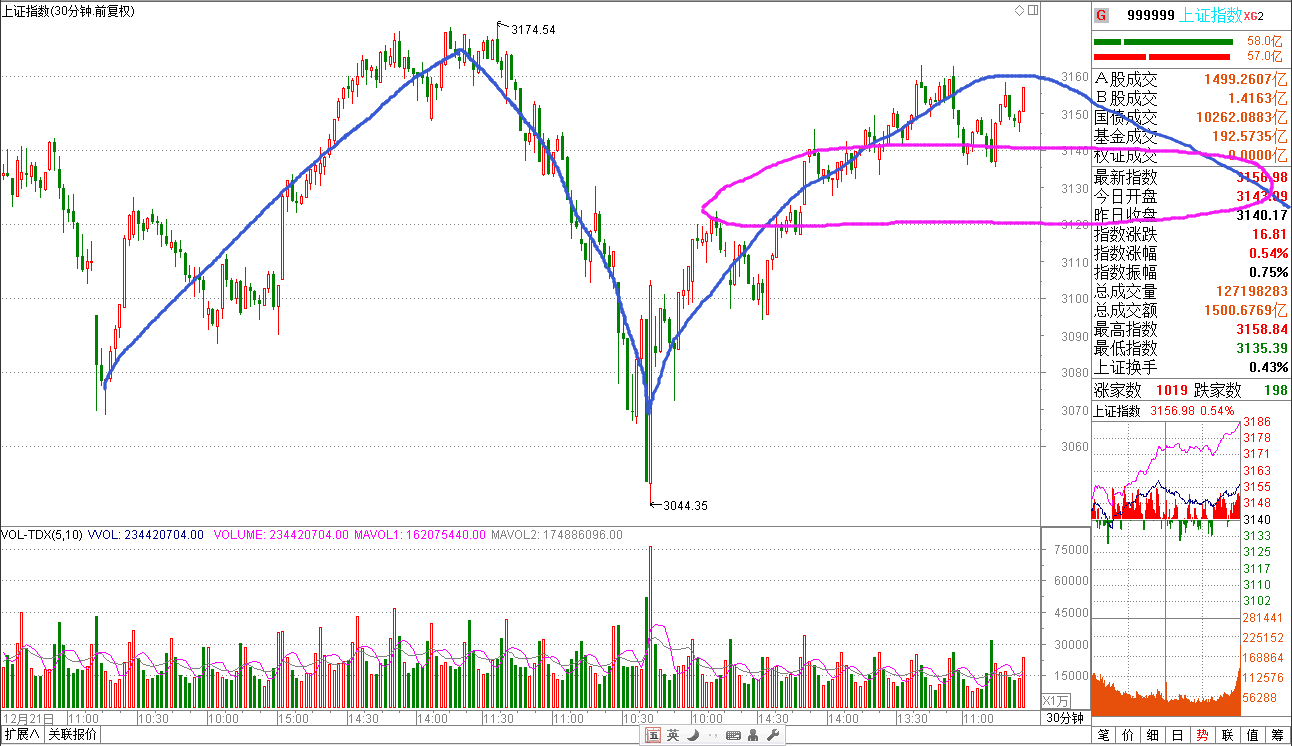Click the red G icon beside 999999
This screenshot has height=746, width=1292.
[x=1101, y=15]
